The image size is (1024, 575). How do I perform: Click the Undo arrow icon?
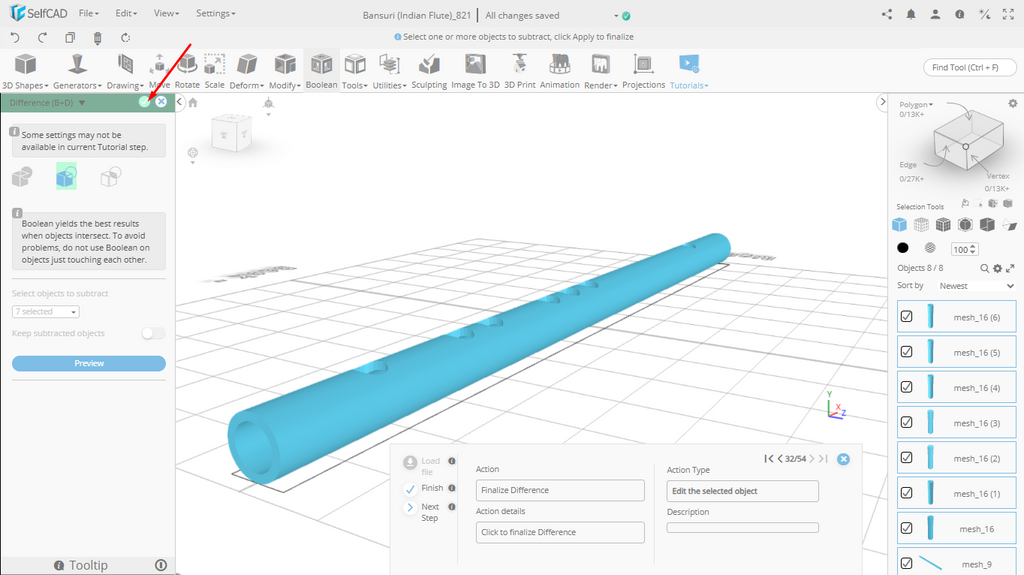[15, 37]
